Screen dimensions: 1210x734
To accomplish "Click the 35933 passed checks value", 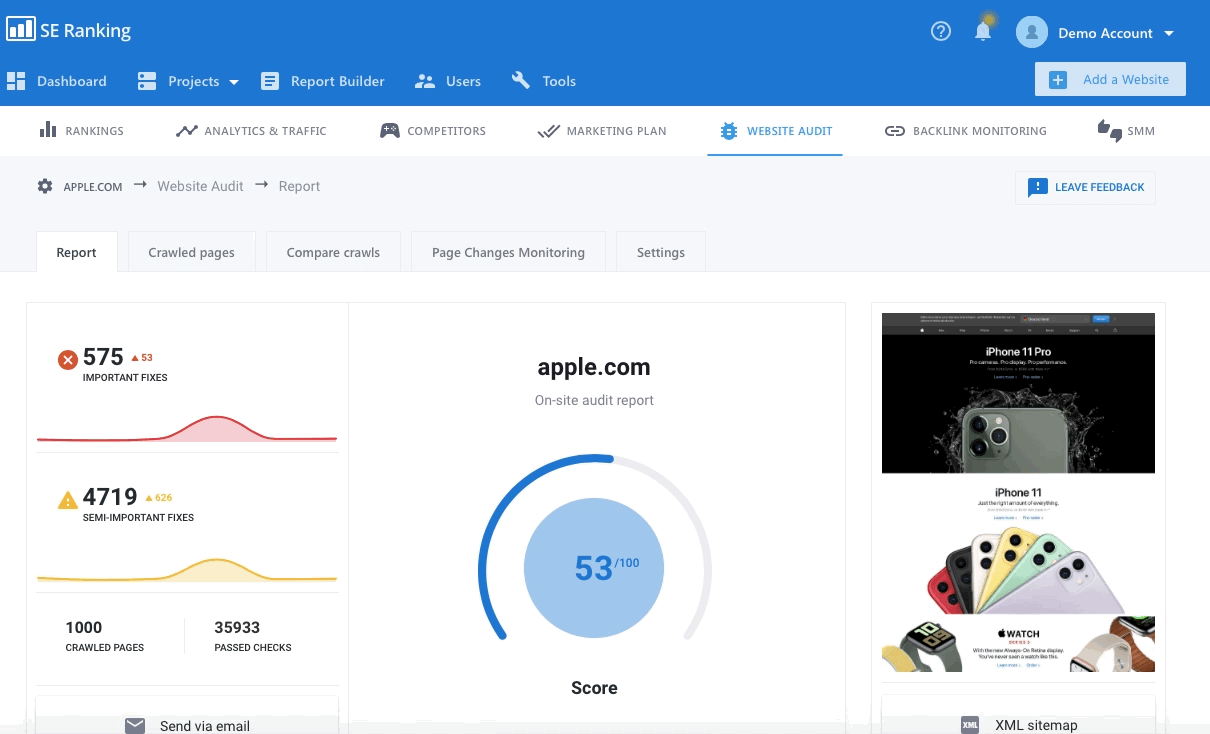I will point(237,628).
